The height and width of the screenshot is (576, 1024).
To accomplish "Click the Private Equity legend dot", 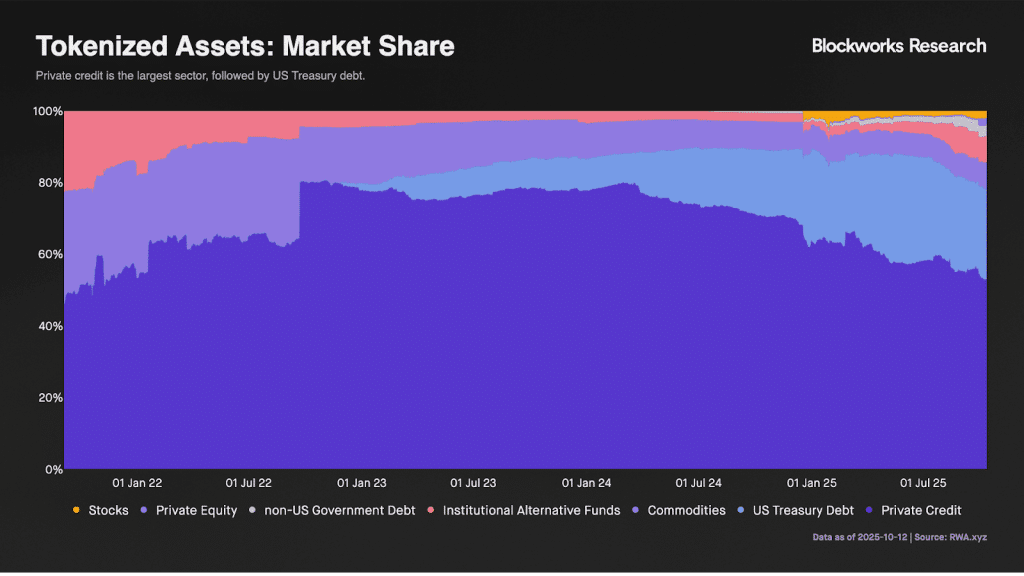I will [144, 511].
